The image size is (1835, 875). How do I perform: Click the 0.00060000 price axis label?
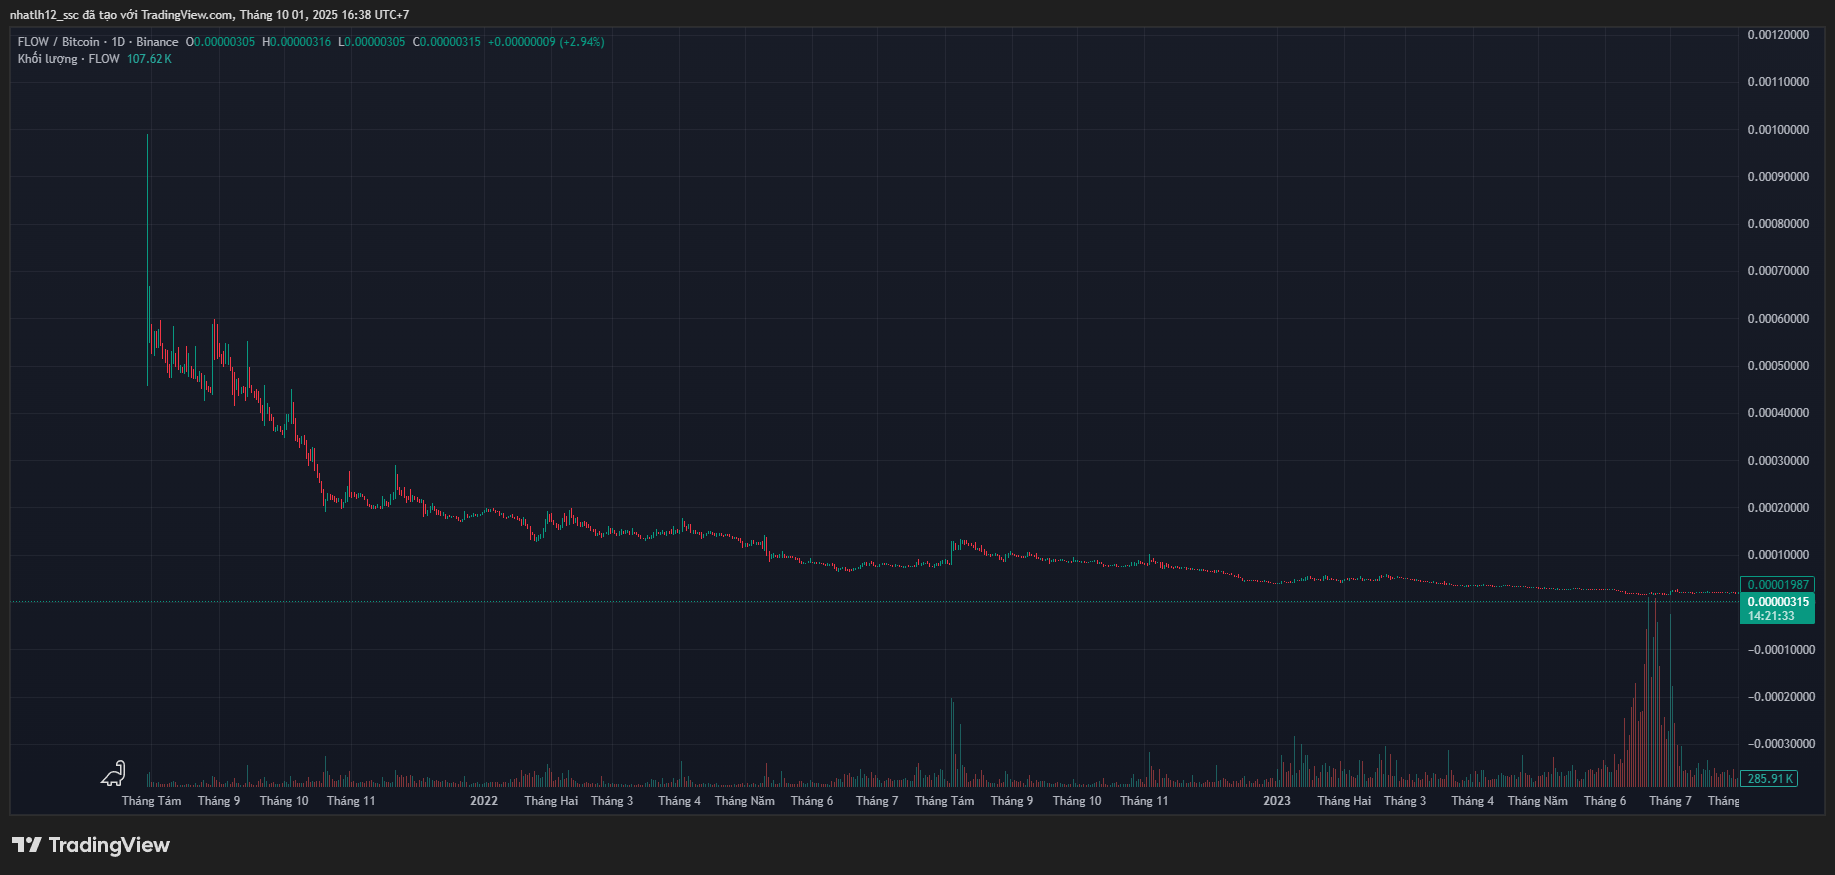pyautogui.click(x=1778, y=319)
